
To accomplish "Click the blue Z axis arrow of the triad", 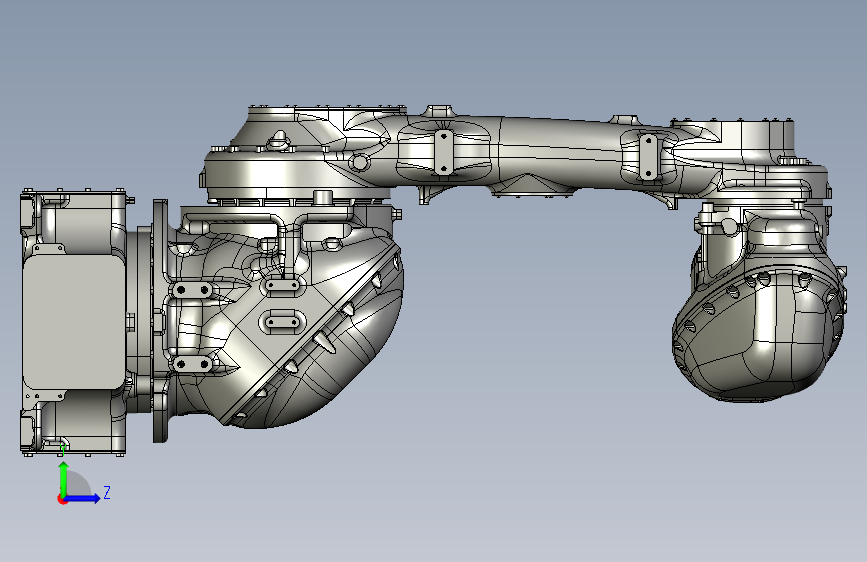I will point(83,498).
